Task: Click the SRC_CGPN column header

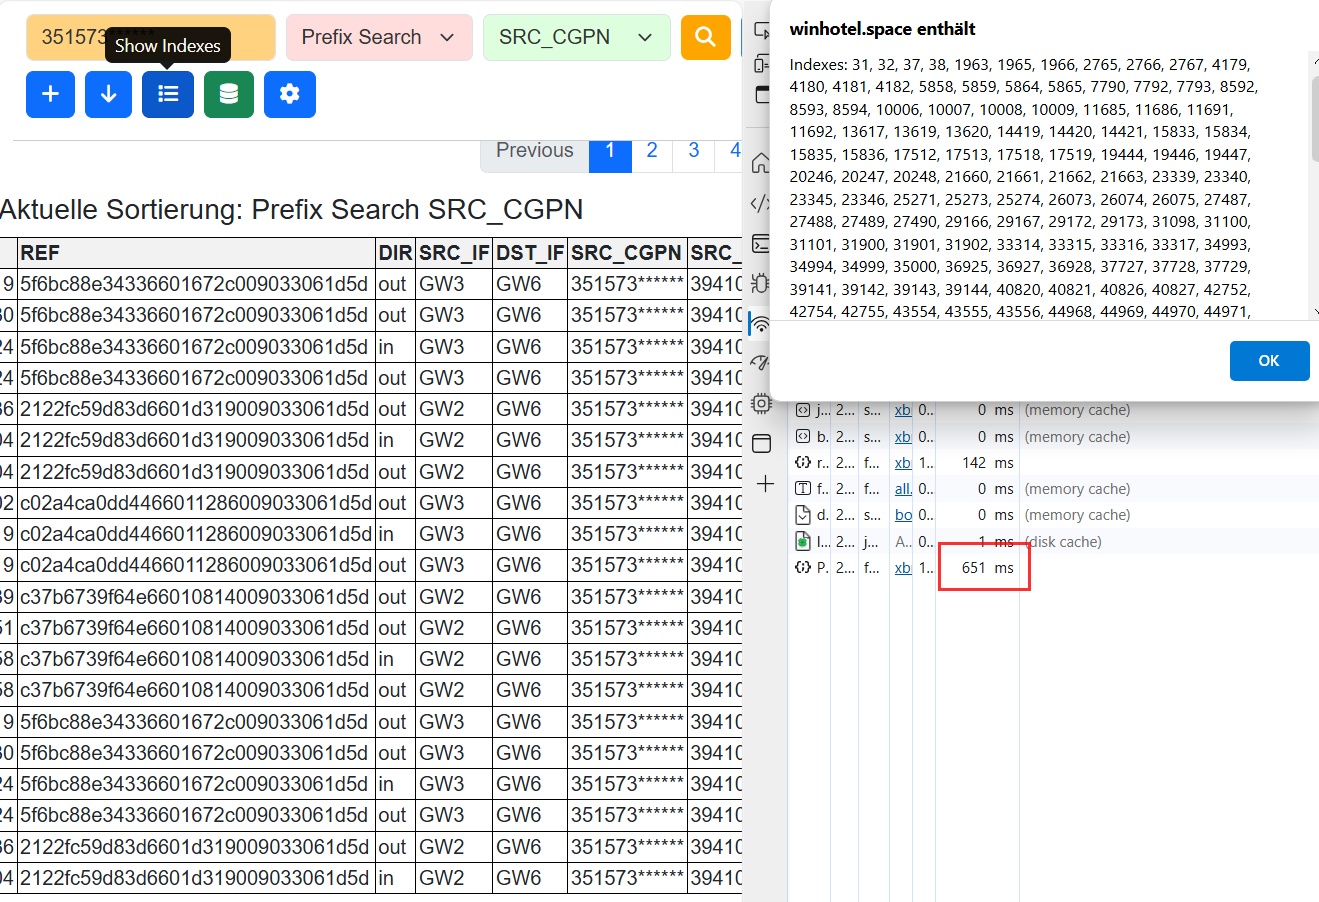Action: 627,252
